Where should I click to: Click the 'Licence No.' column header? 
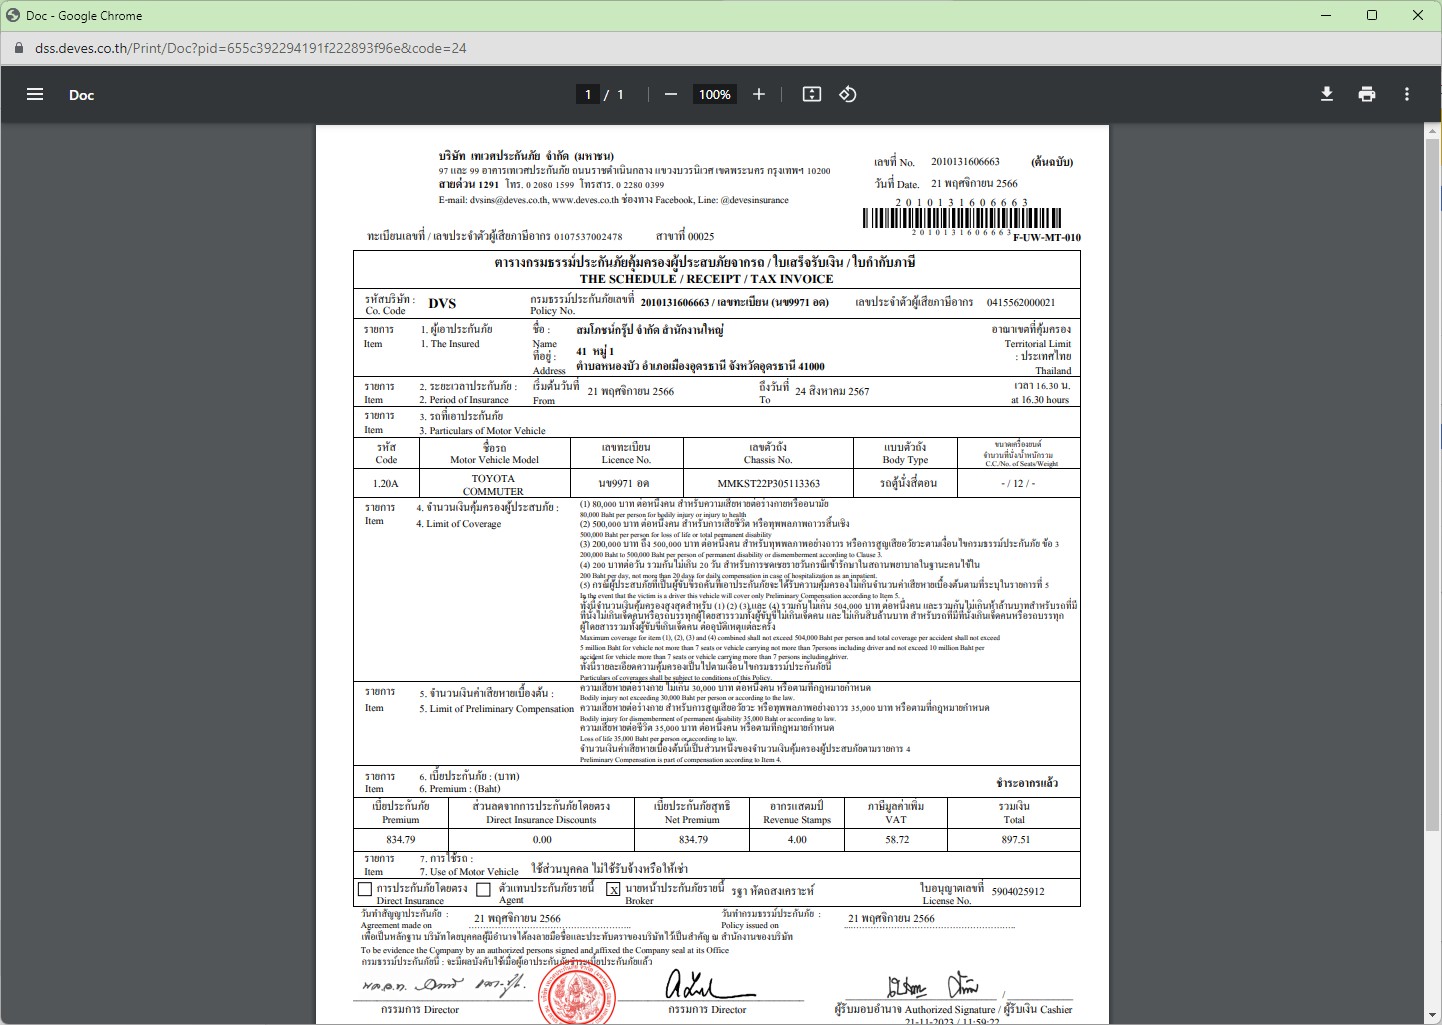pos(626,459)
